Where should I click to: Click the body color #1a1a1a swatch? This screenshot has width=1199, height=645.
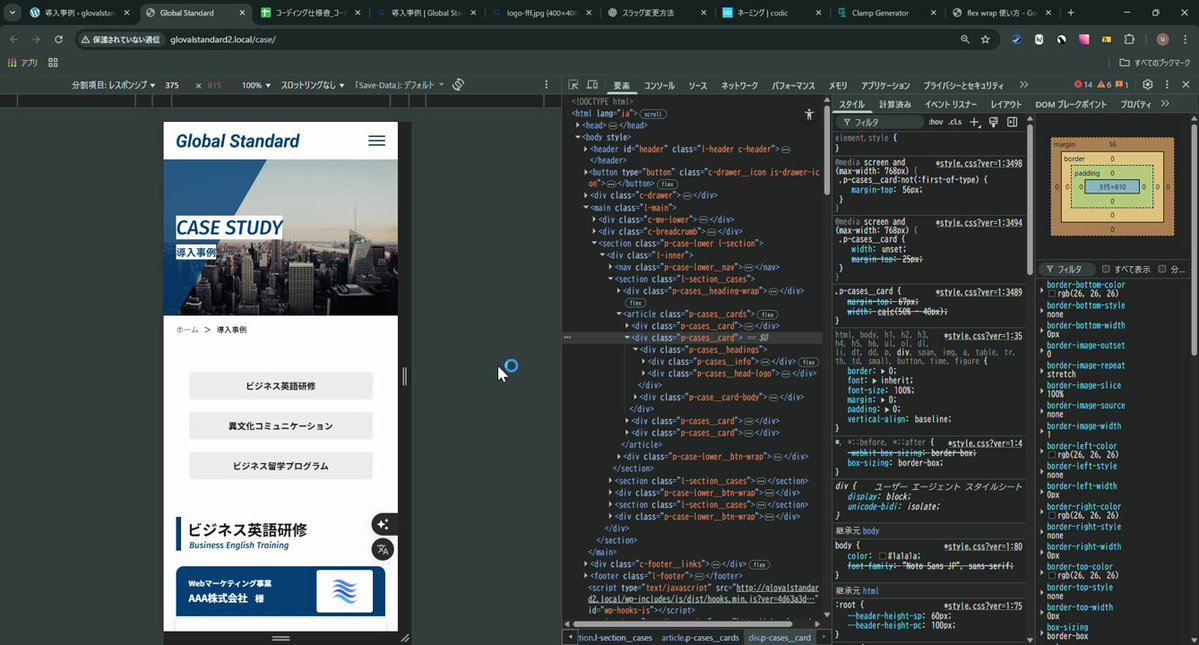pyautogui.click(x=883, y=556)
